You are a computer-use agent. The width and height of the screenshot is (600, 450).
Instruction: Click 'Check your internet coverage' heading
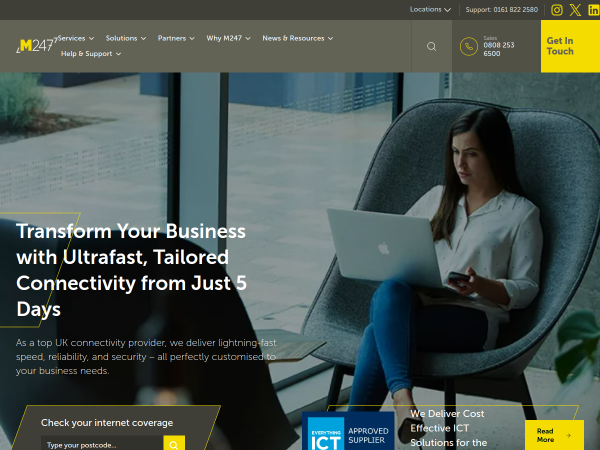coord(107,423)
